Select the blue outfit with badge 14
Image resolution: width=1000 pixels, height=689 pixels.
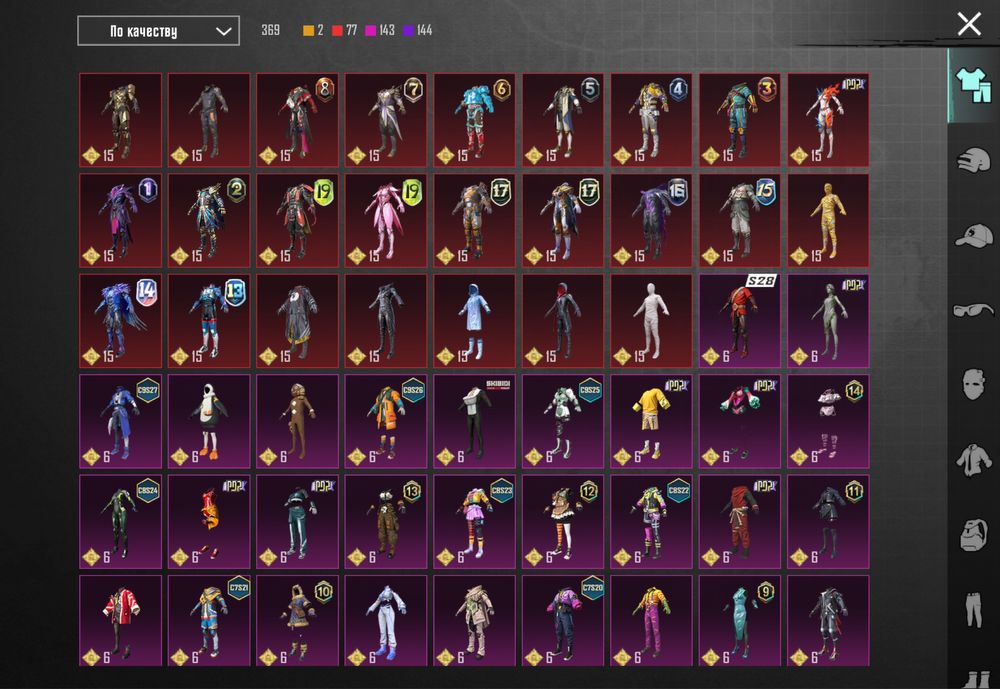coord(121,321)
